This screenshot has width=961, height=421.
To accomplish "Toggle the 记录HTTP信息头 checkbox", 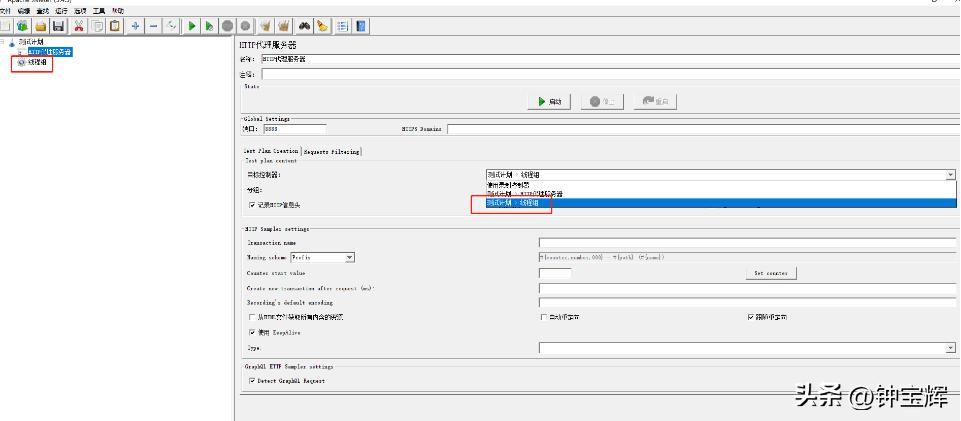I will pyautogui.click(x=252, y=205).
